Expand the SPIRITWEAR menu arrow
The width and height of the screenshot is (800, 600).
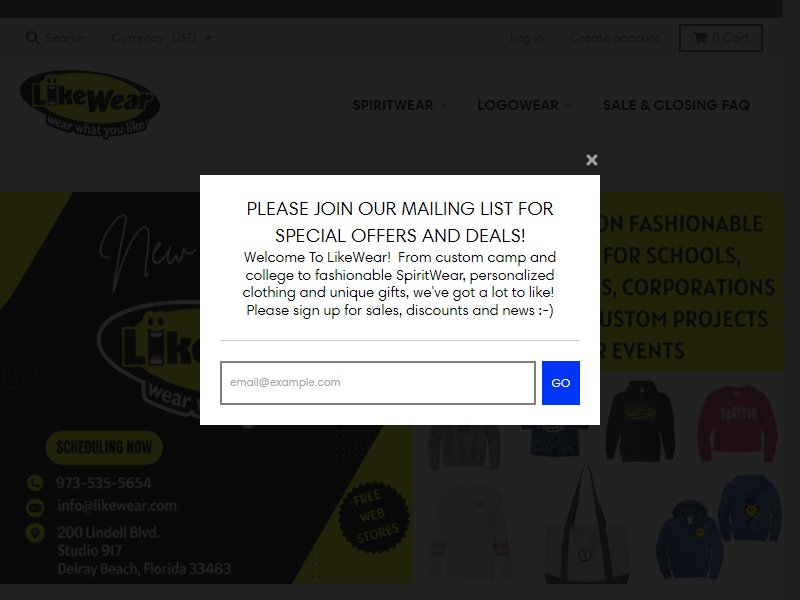(443, 106)
